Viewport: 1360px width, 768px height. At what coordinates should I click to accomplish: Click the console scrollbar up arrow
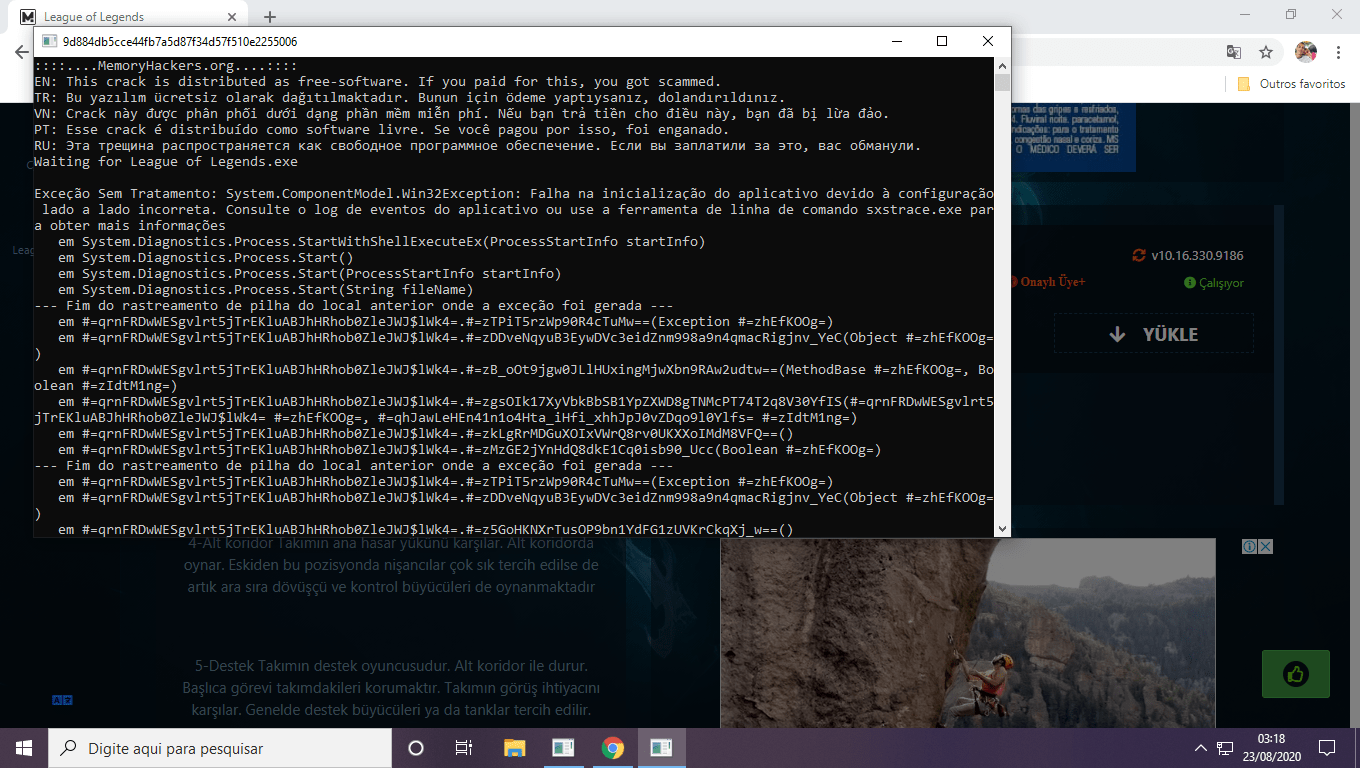click(x=1002, y=66)
